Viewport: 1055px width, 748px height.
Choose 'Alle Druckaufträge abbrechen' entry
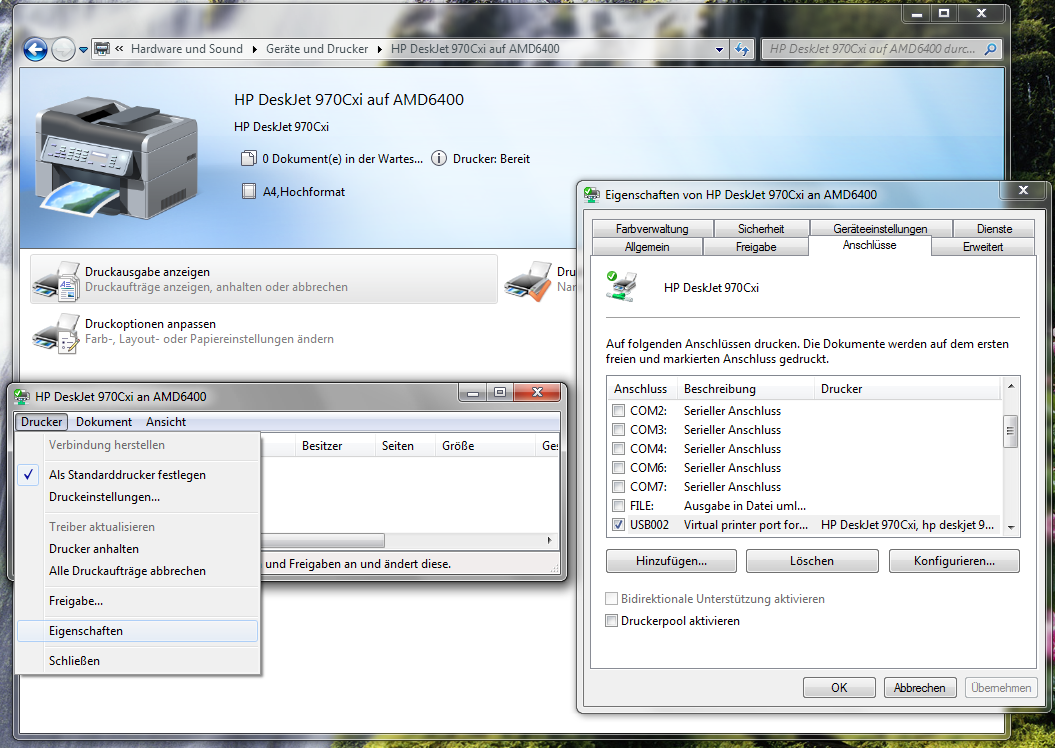click(137, 571)
